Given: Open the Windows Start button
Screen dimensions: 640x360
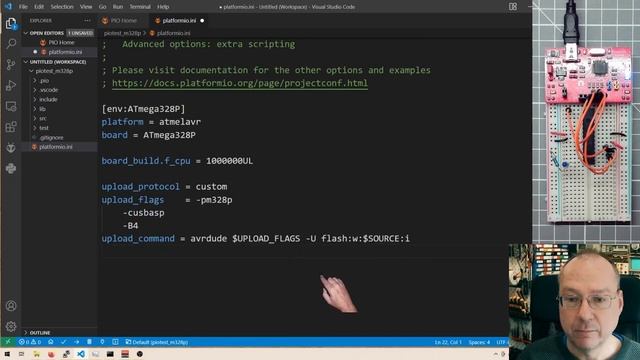Looking at the screenshot, I should pyautogui.click(x=7, y=354).
